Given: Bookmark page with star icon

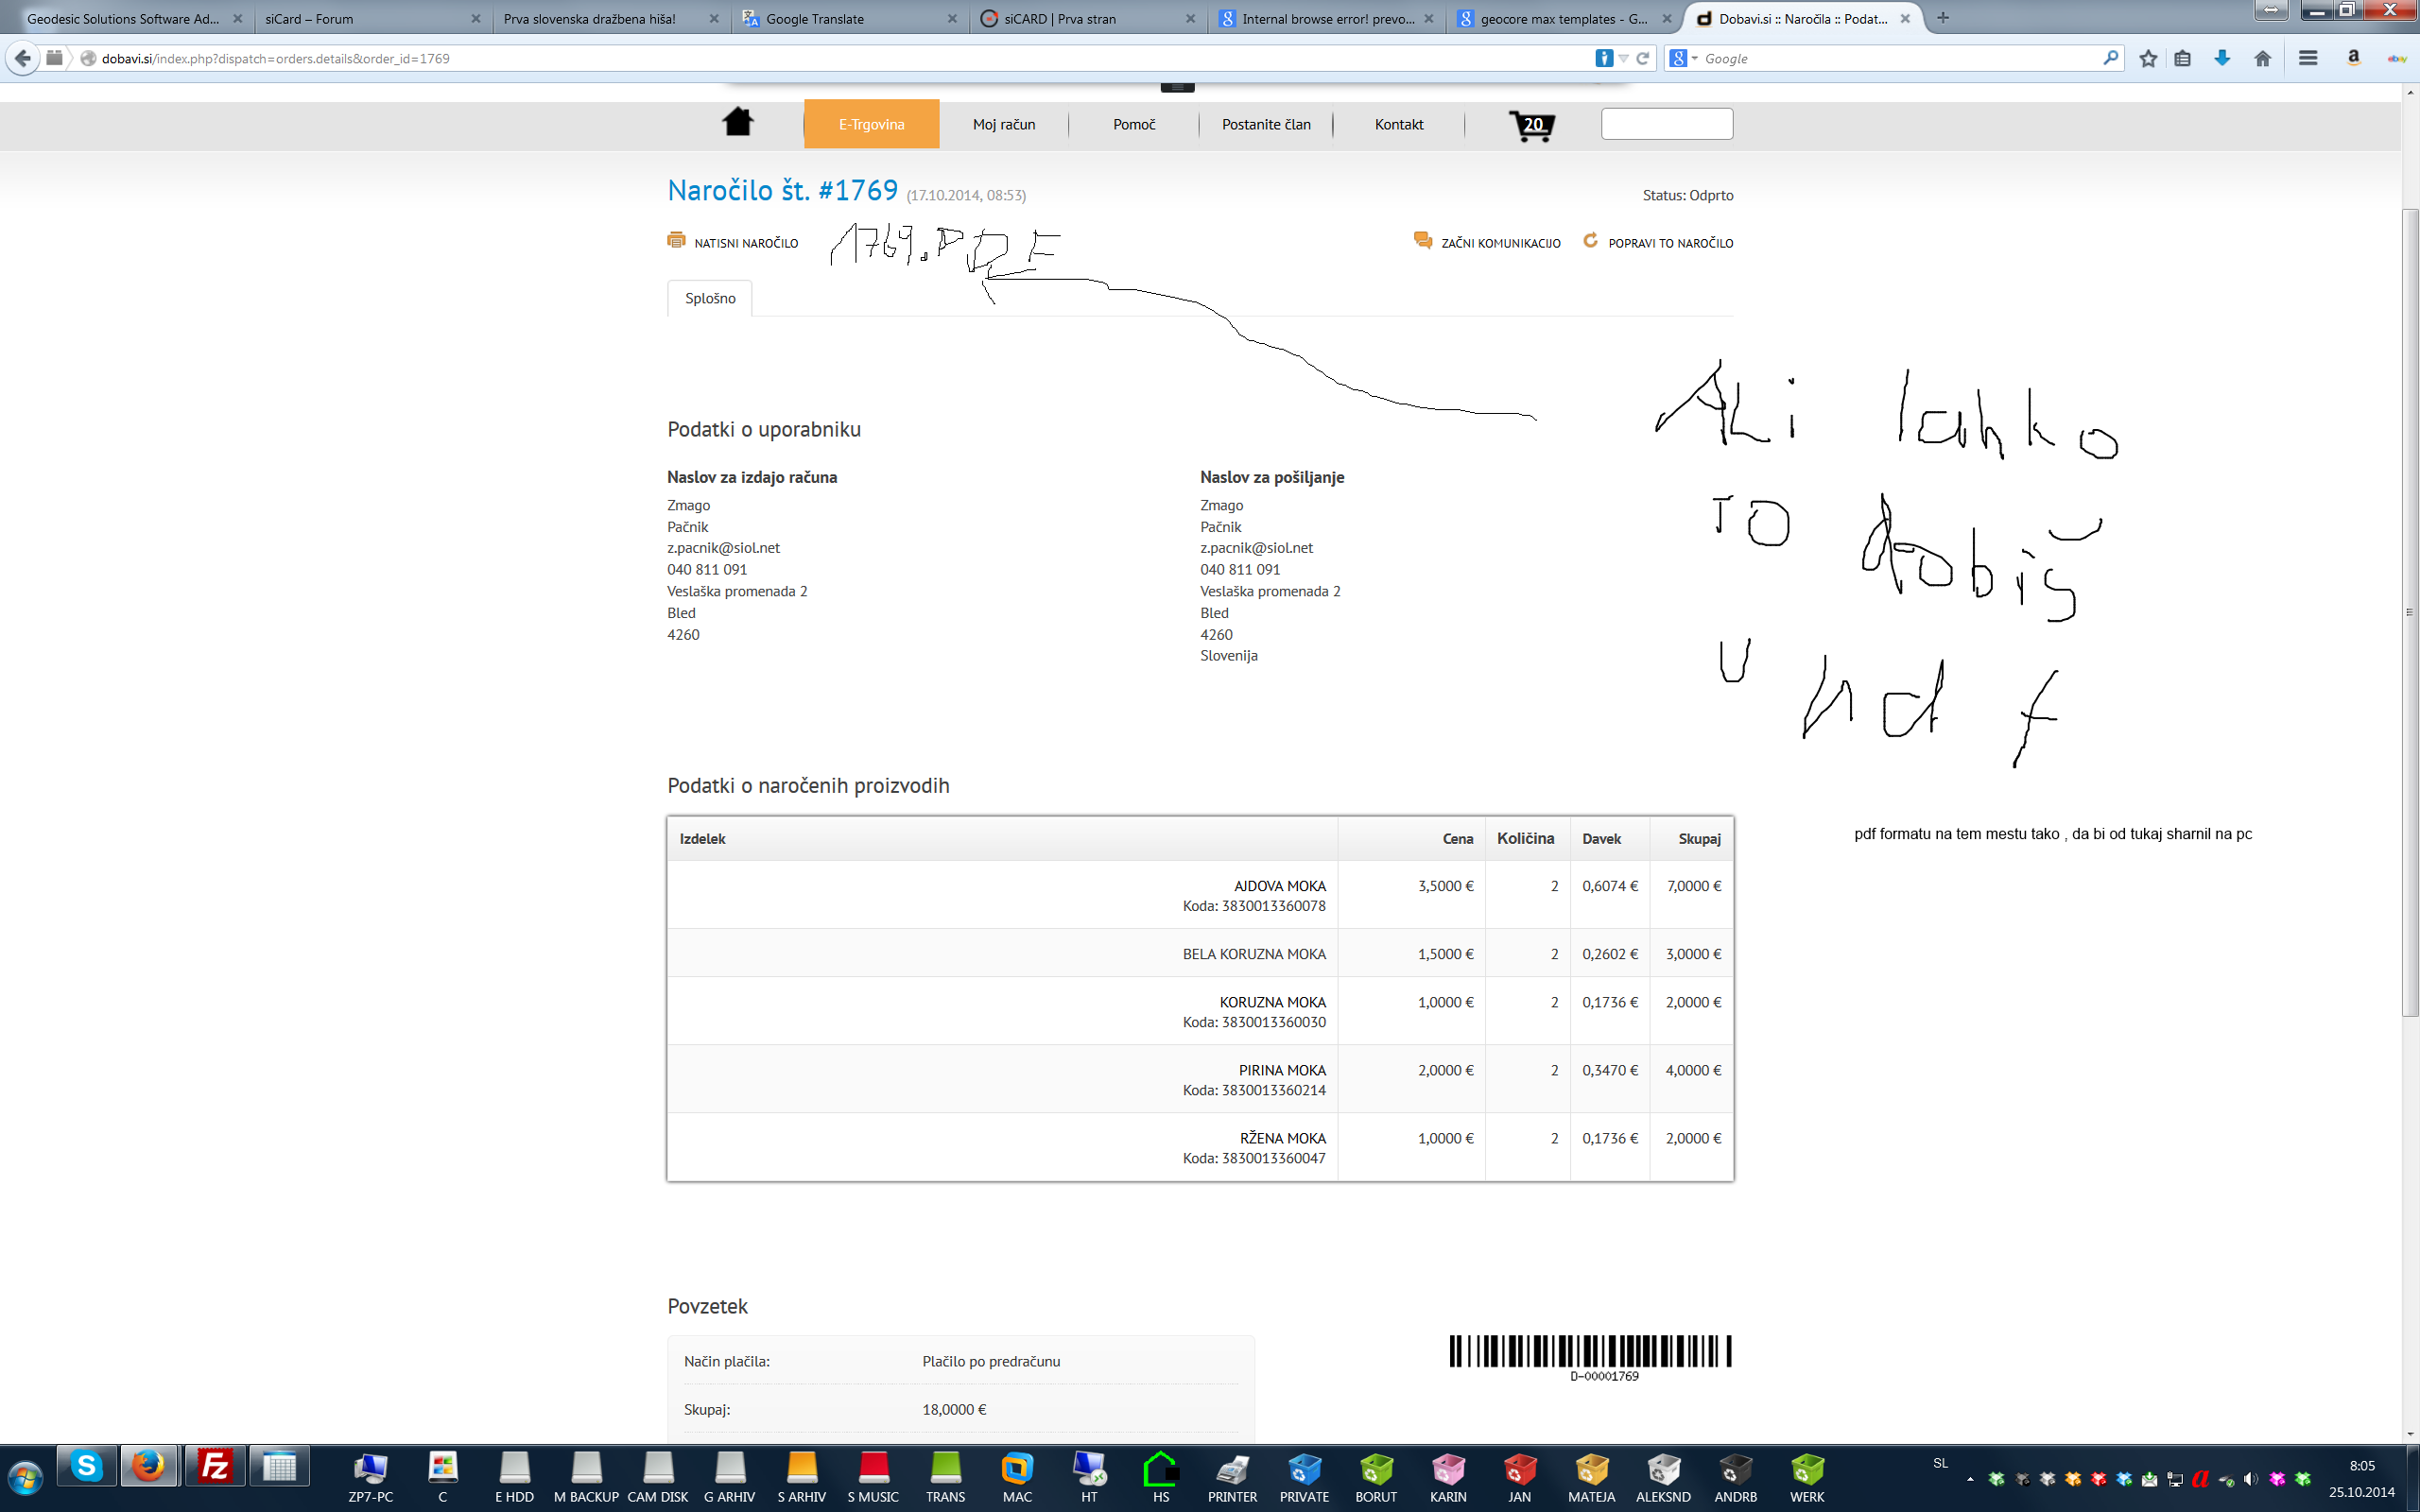Looking at the screenshot, I should coord(2147,59).
